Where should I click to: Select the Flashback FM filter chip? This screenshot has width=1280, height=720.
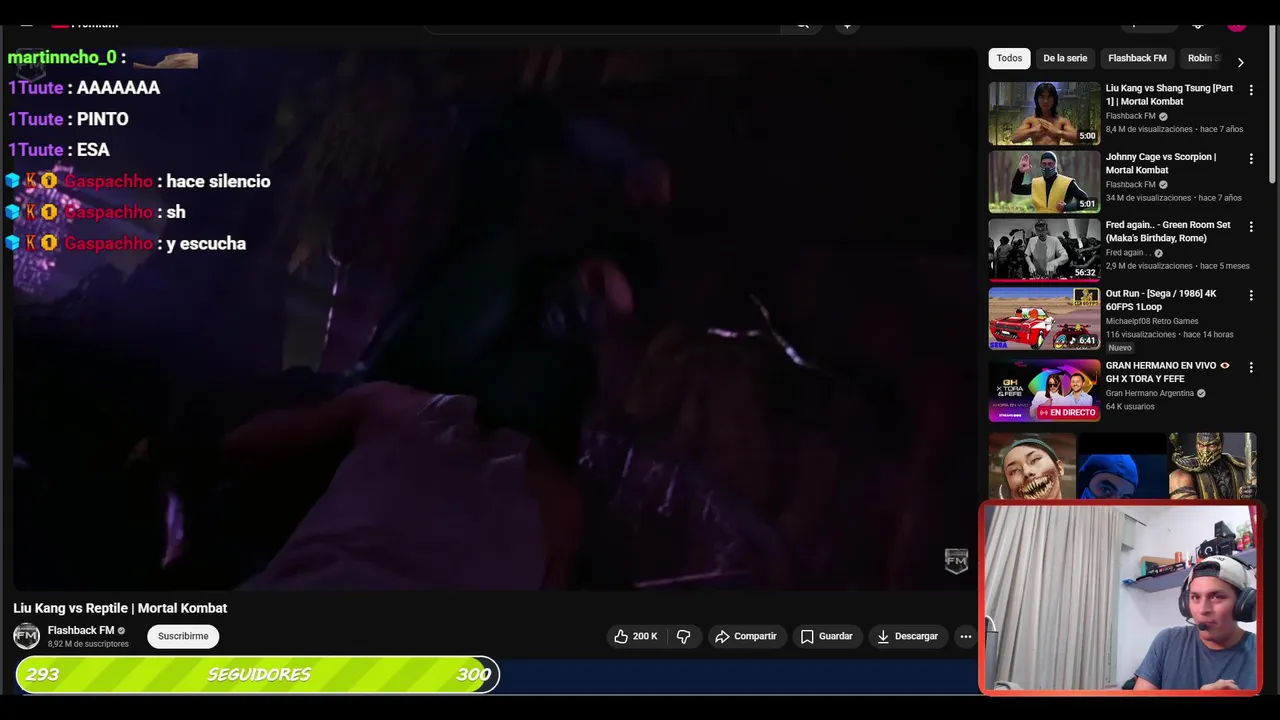(x=1137, y=58)
